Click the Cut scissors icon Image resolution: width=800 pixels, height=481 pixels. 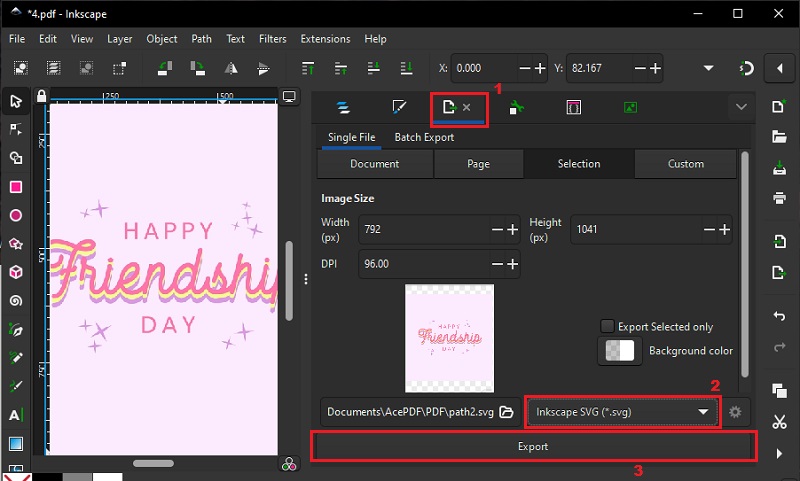pos(779,421)
